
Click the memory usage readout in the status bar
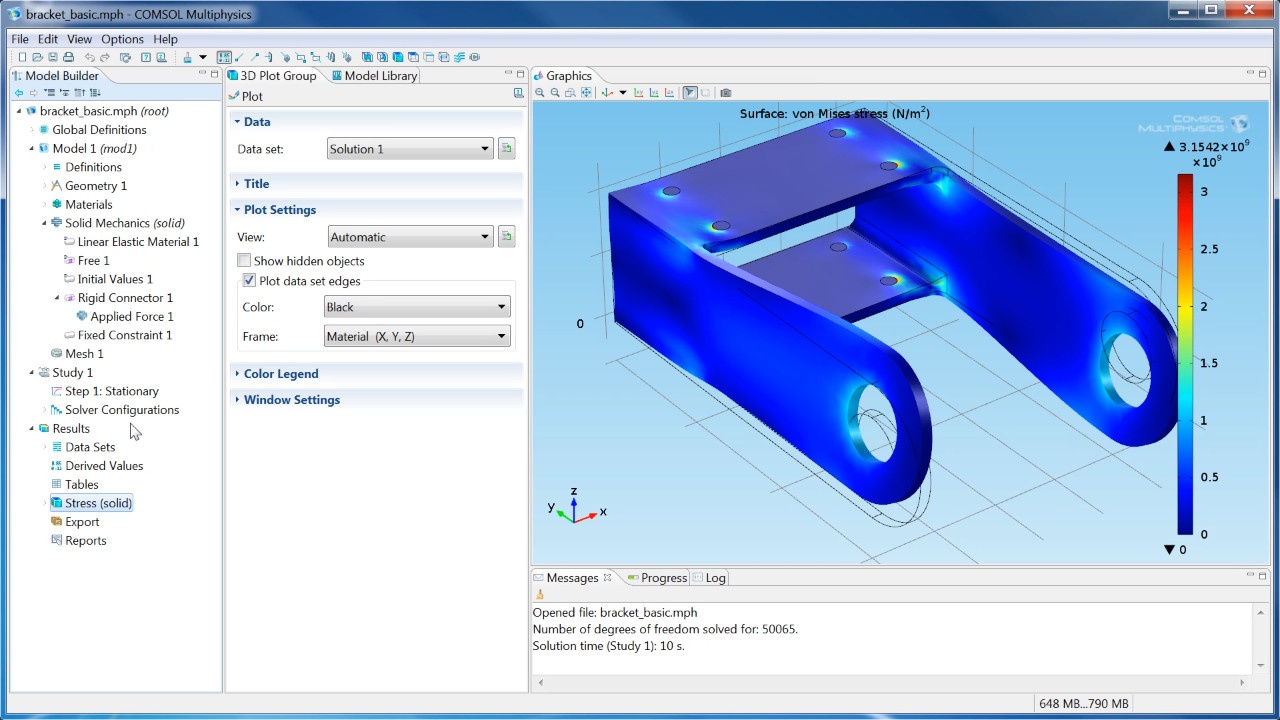tap(1084, 703)
